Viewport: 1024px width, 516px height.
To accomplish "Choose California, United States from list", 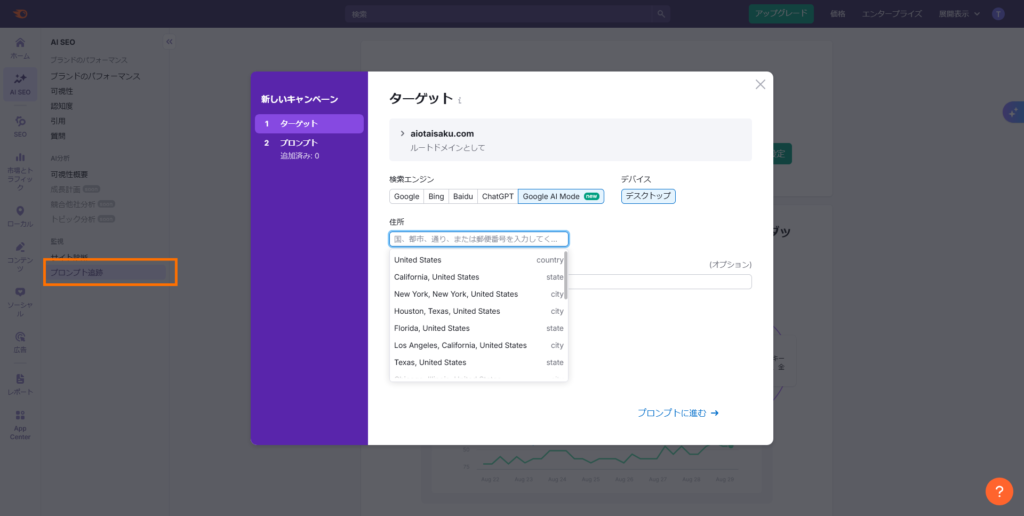I will [437, 277].
